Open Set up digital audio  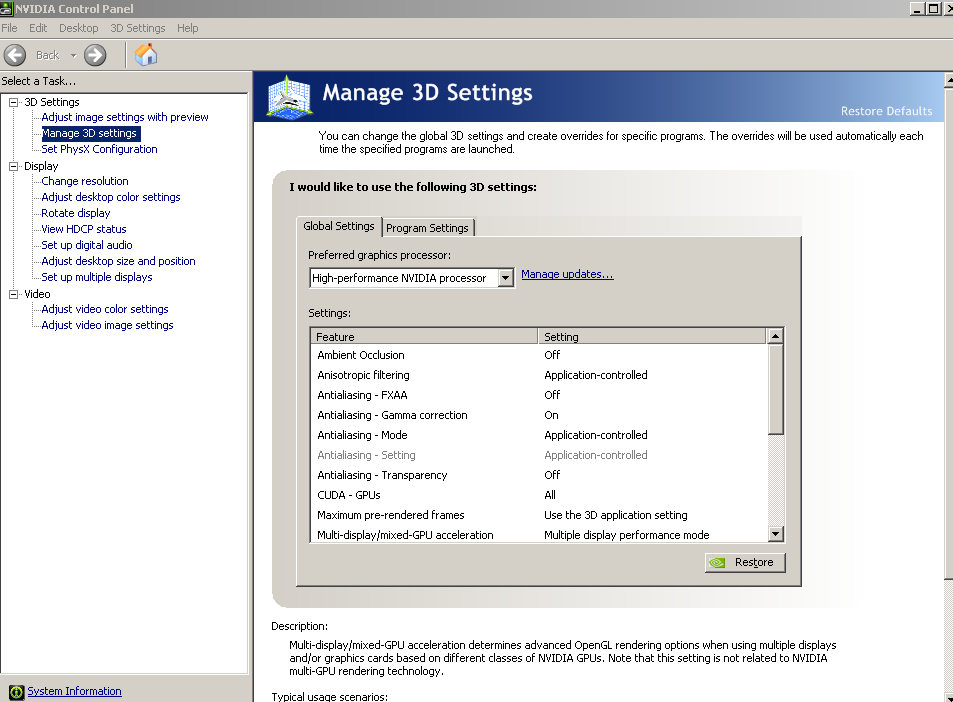click(86, 245)
